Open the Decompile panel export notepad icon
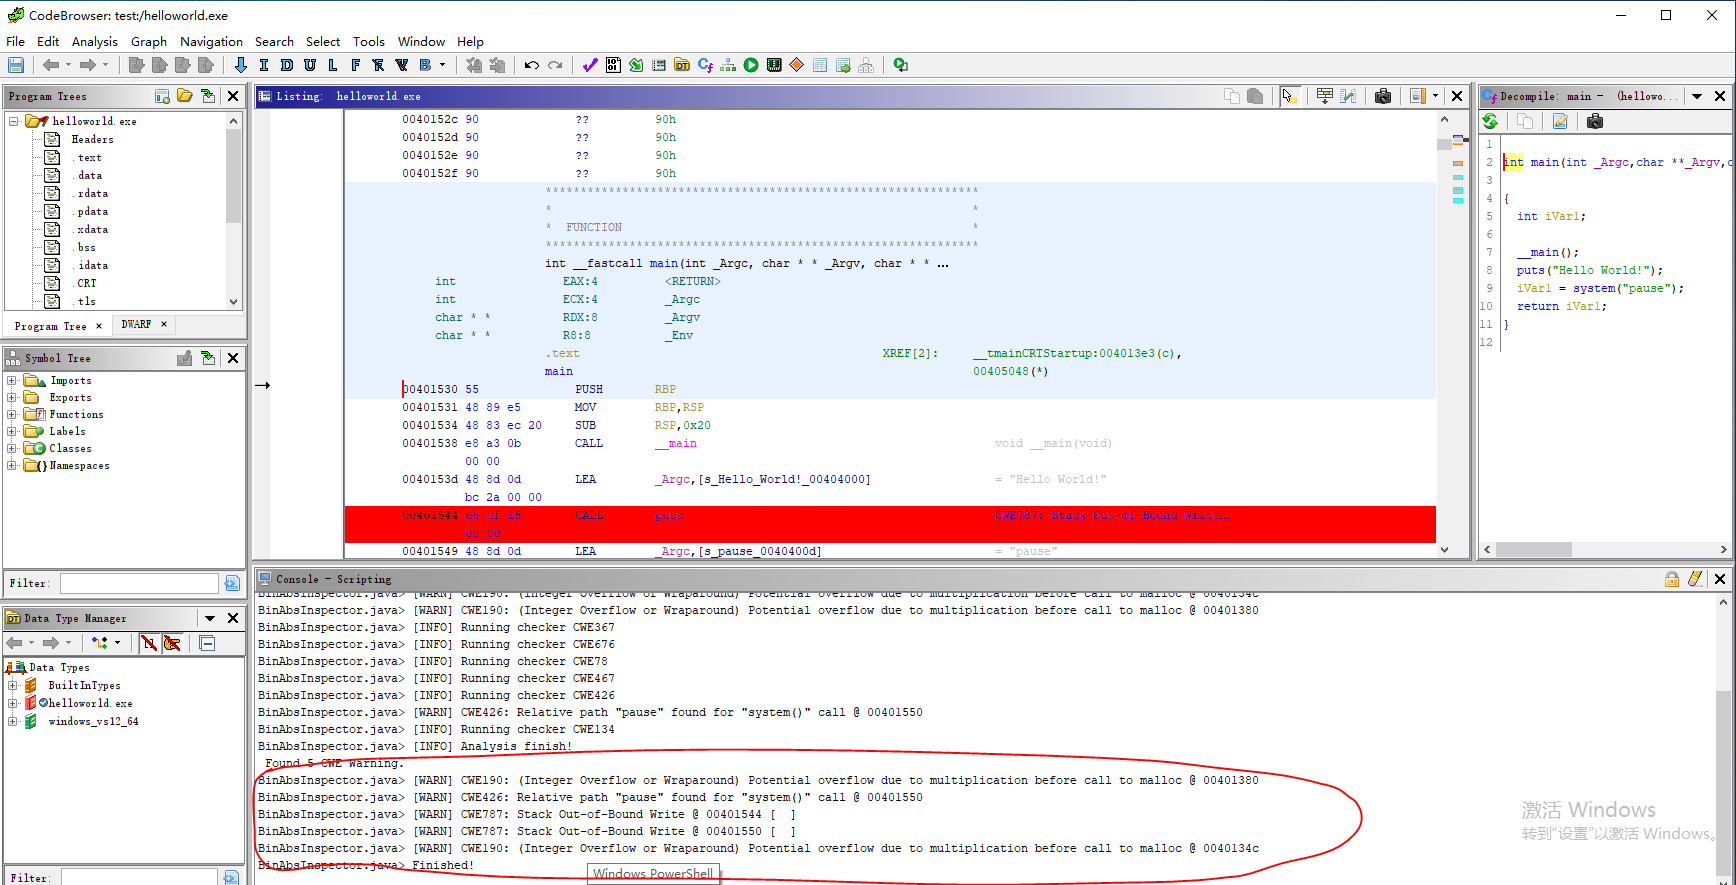1736x885 pixels. click(x=1560, y=121)
